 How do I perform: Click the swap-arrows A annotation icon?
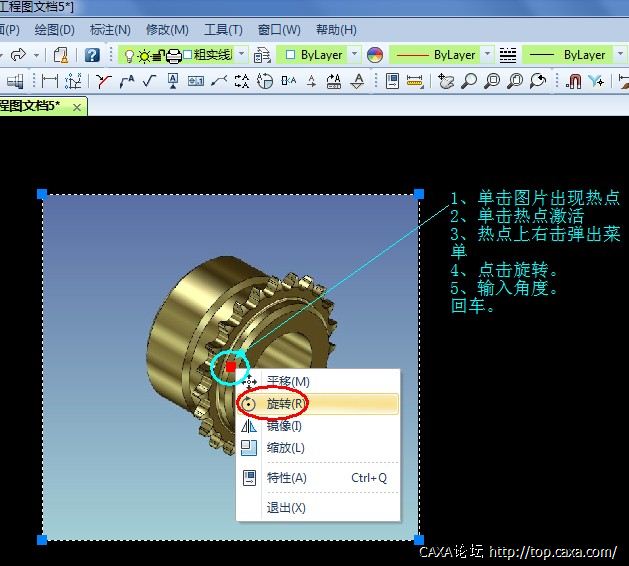click(x=242, y=81)
